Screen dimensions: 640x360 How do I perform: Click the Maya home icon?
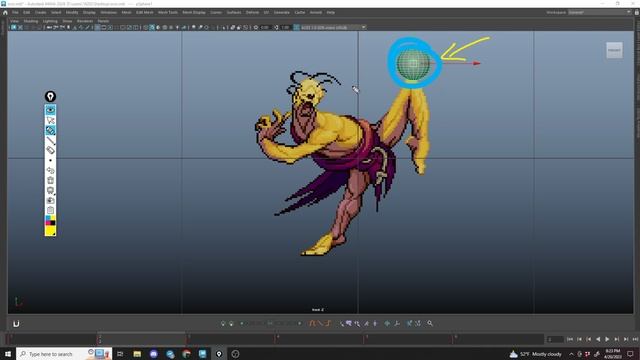click(5, 13)
